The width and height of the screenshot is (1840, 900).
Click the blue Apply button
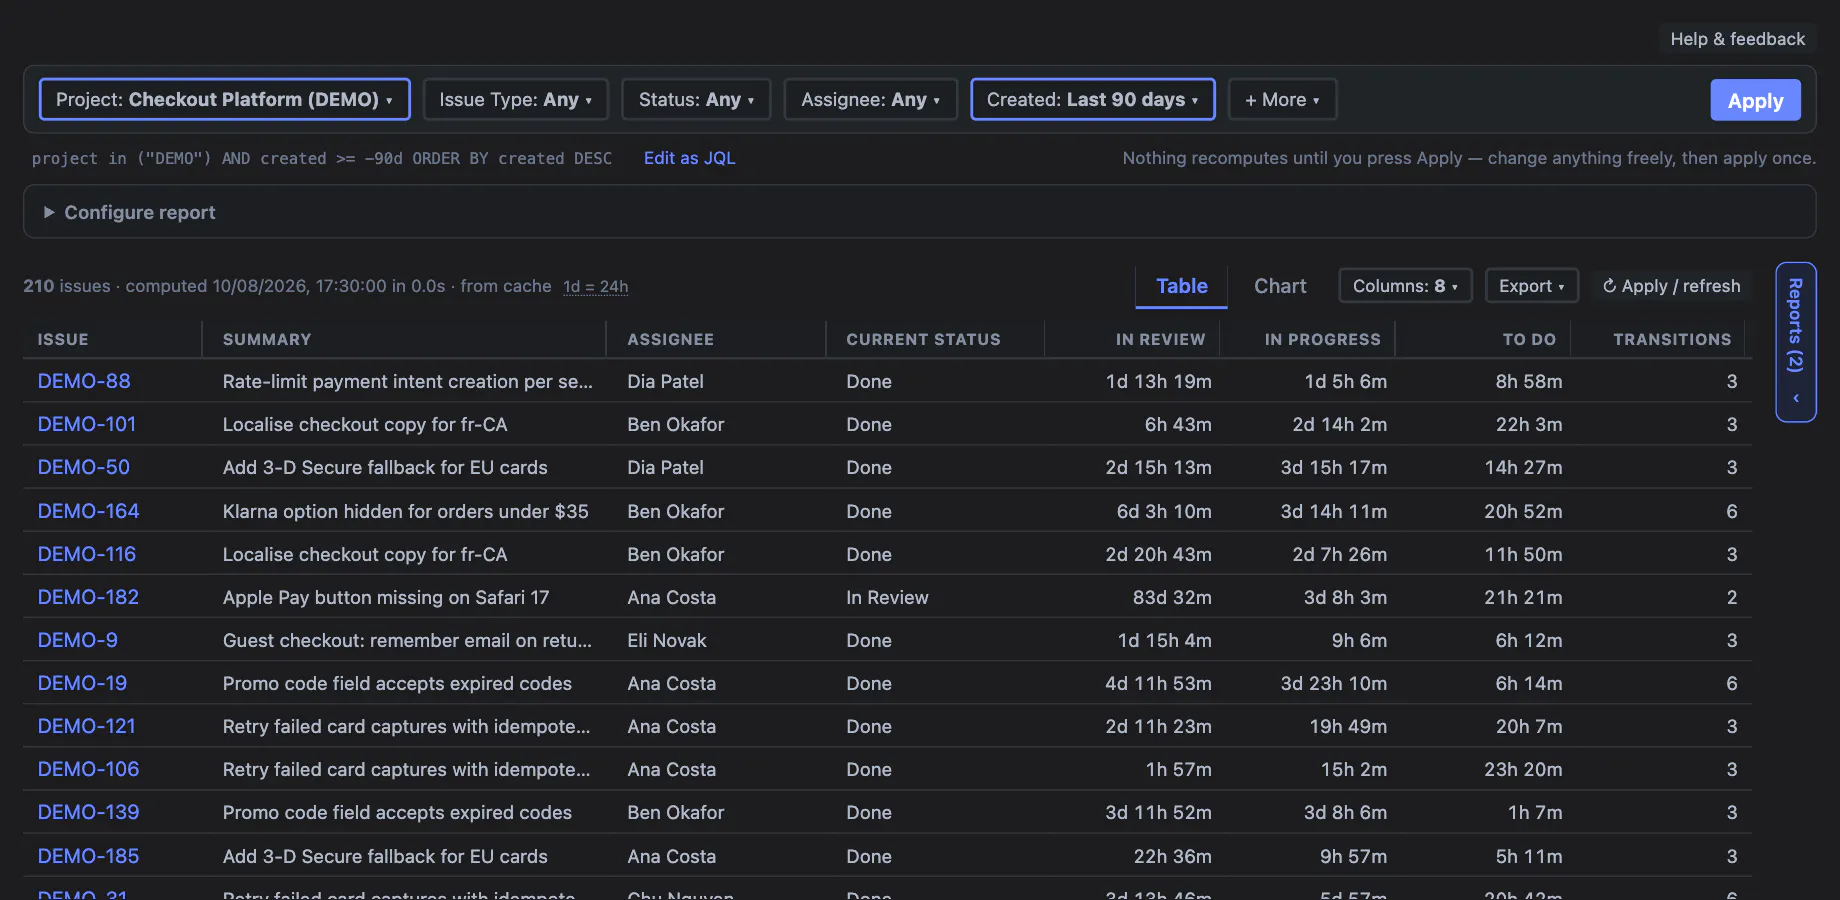coord(1755,100)
